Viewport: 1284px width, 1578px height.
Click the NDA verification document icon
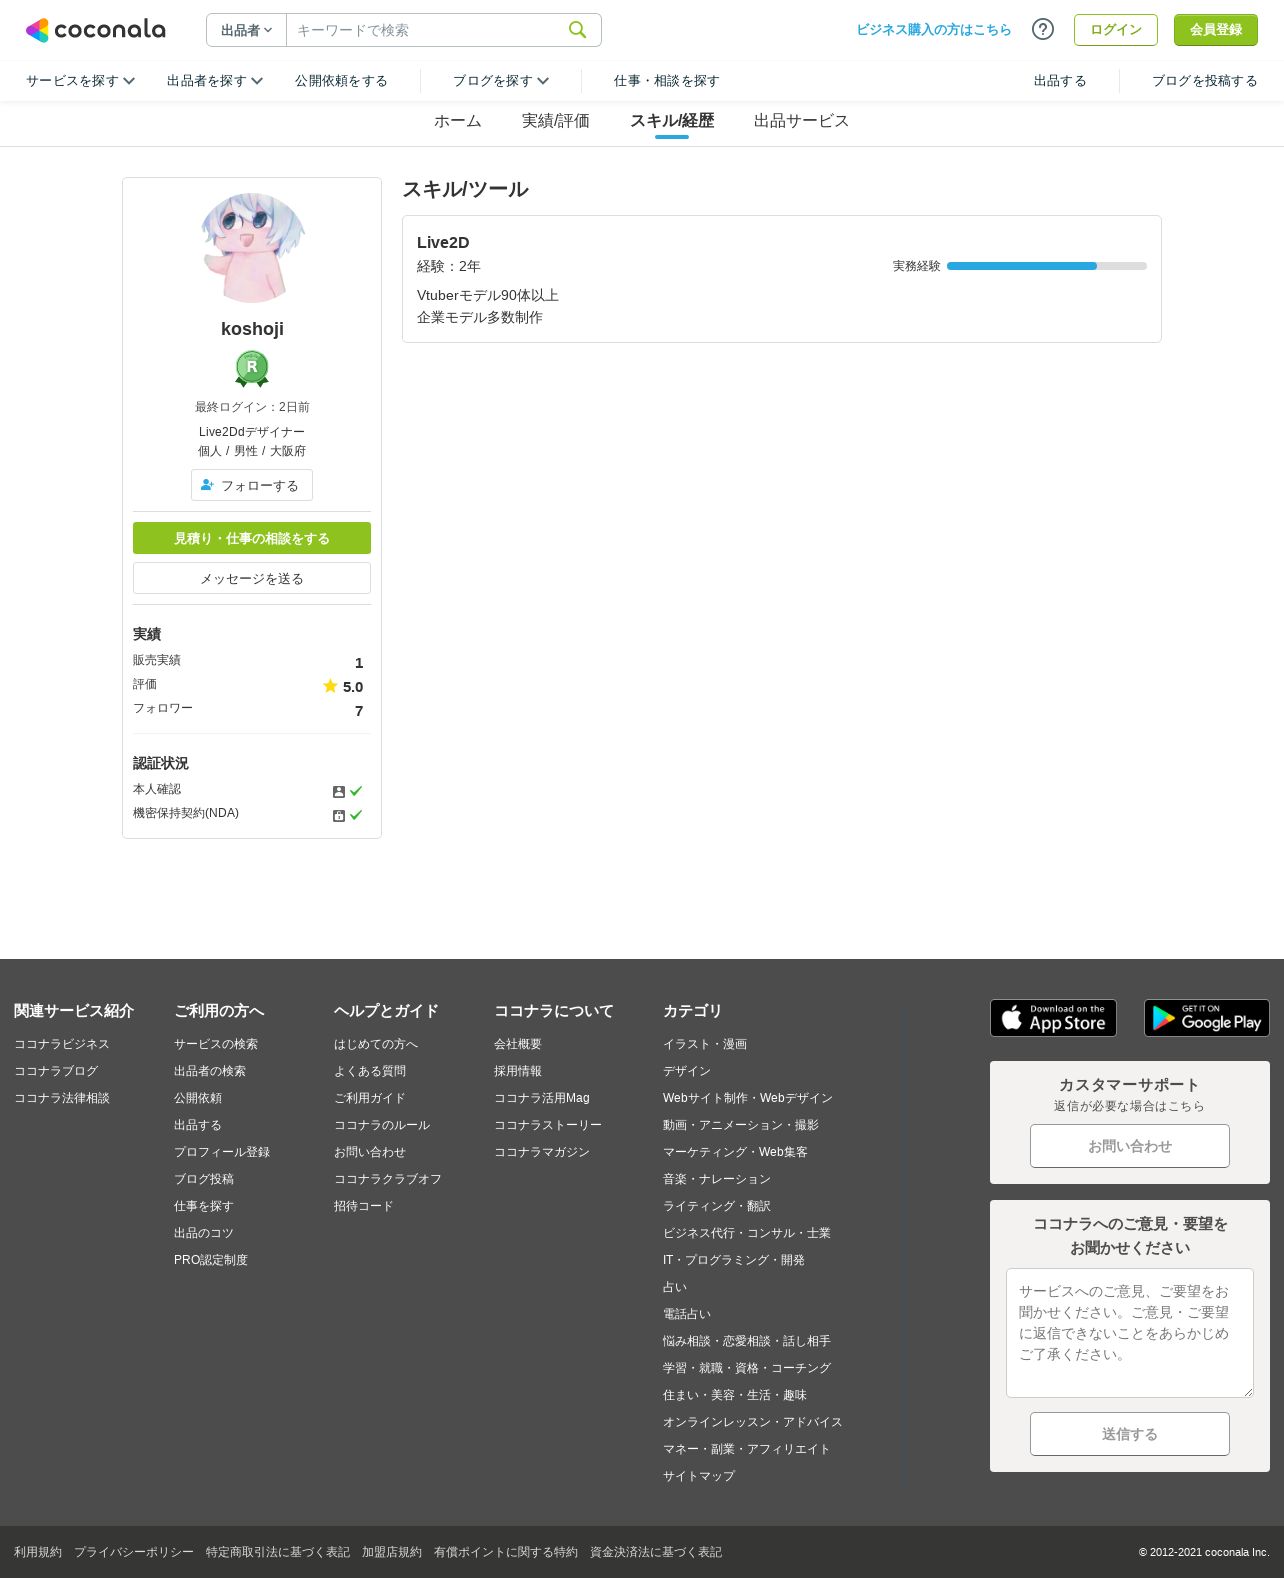[339, 815]
